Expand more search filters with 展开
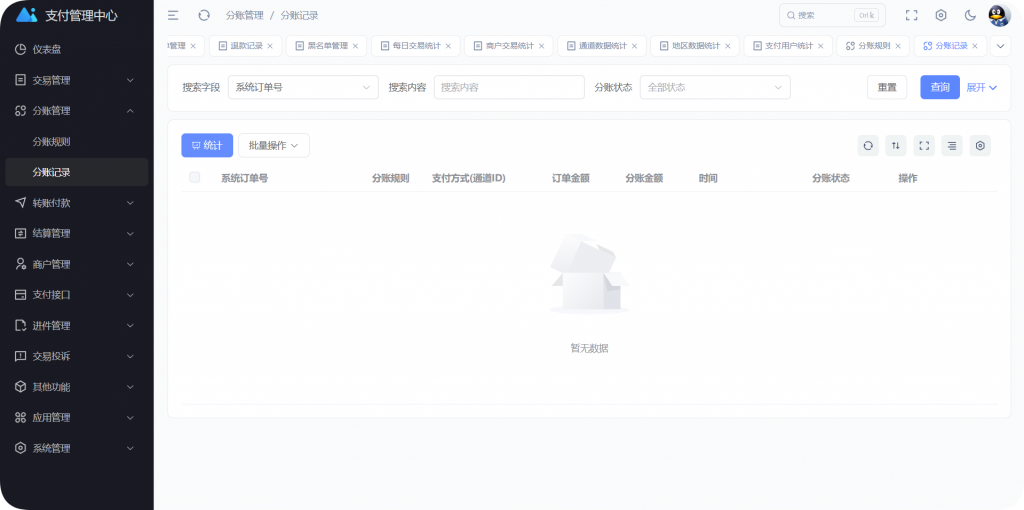Screen dimensions: 1024x510 click(982, 88)
